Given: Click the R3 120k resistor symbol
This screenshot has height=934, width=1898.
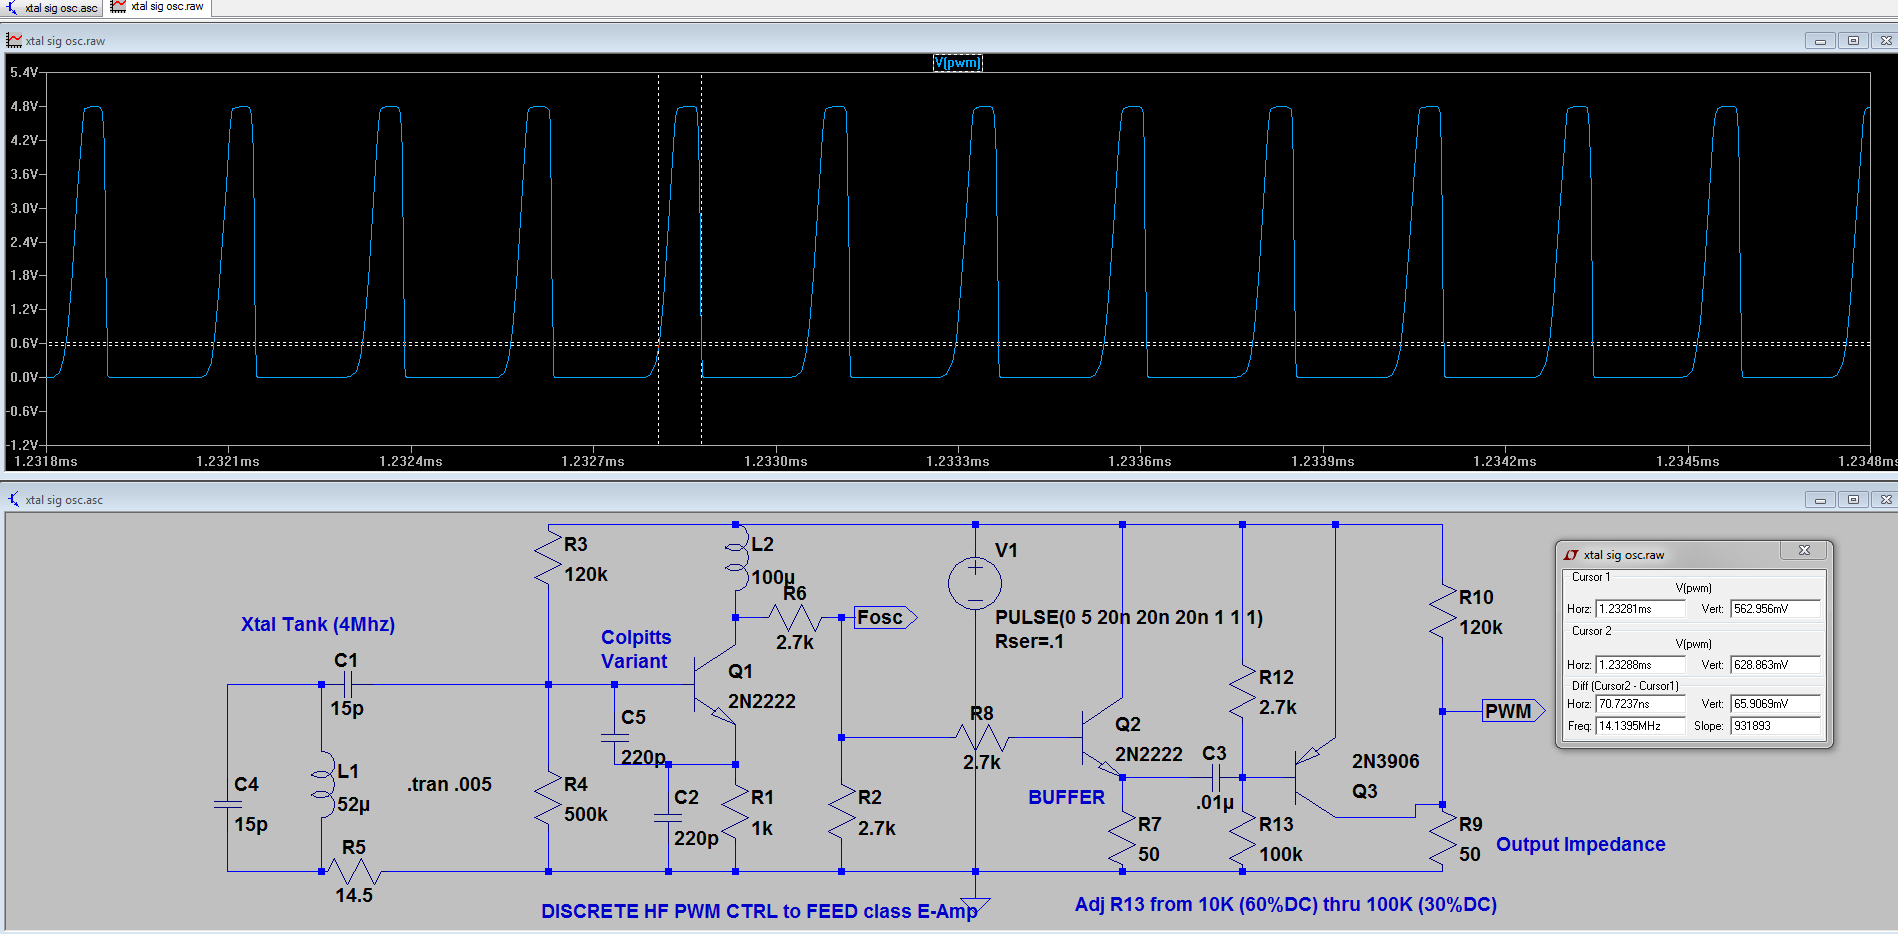Looking at the screenshot, I should 548,558.
